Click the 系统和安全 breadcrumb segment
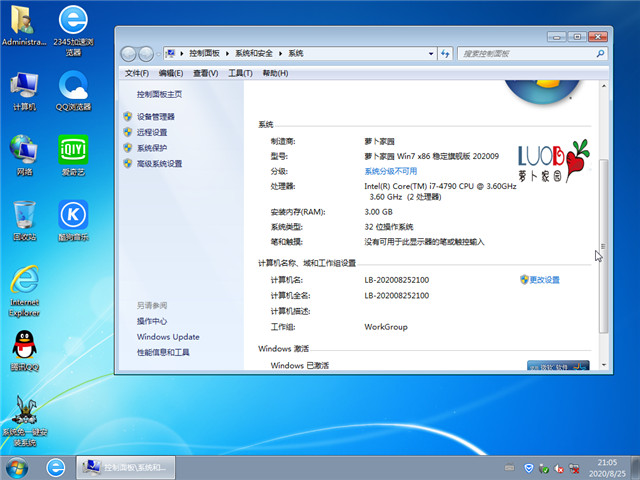640x480 pixels. coord(254,53)
